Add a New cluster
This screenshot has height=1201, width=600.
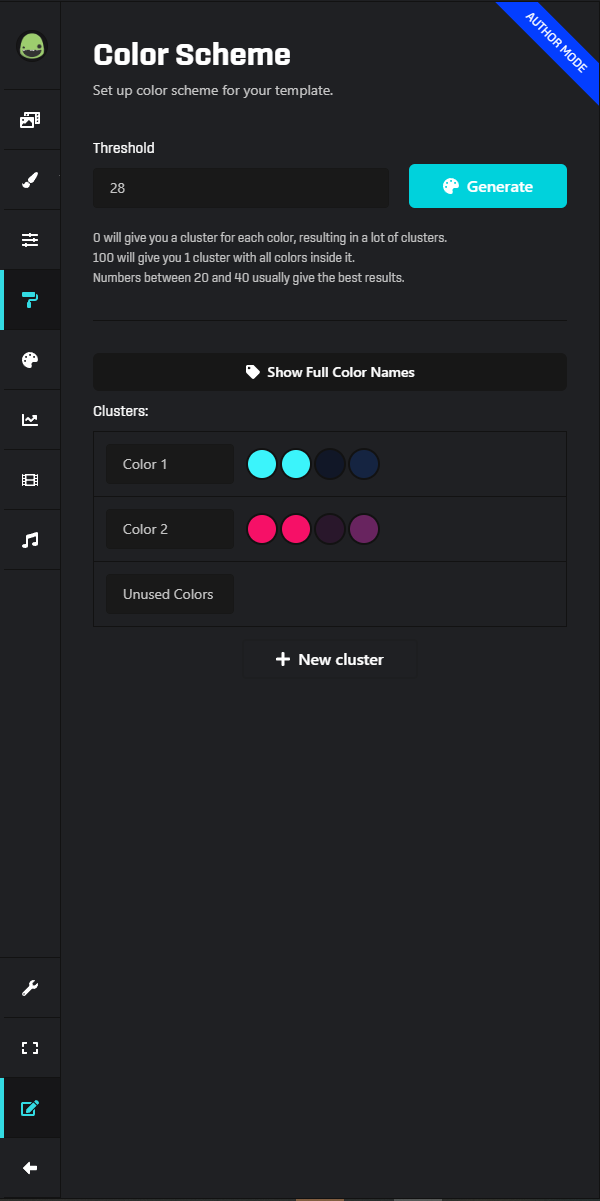tap(330, 660)
